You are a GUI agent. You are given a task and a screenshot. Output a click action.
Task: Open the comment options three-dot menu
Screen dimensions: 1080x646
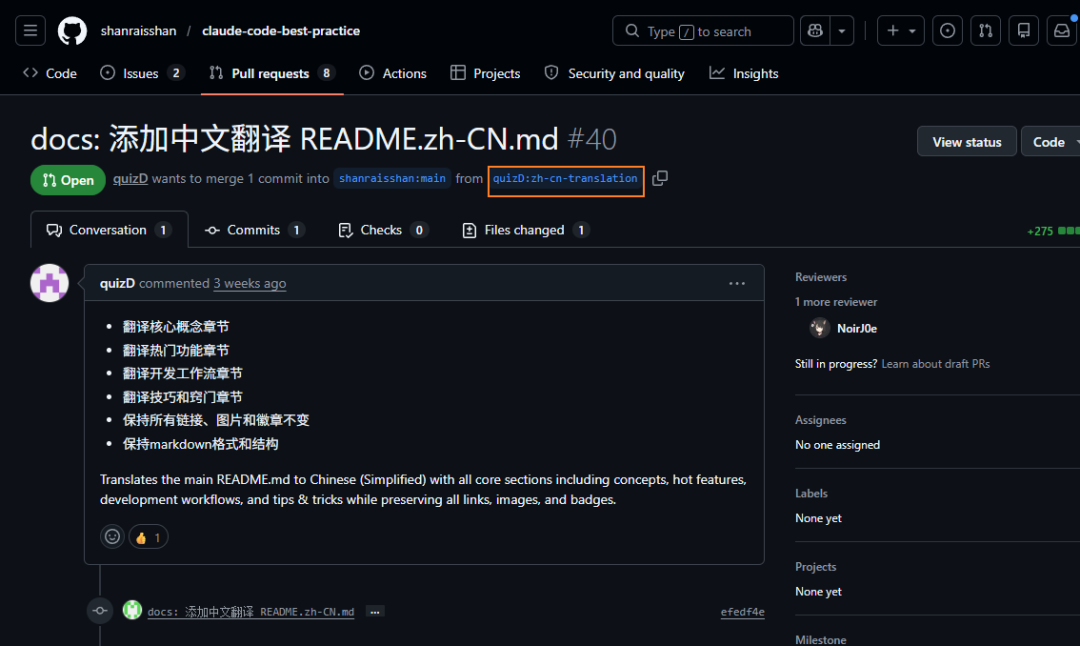click(x=737, y=283)
